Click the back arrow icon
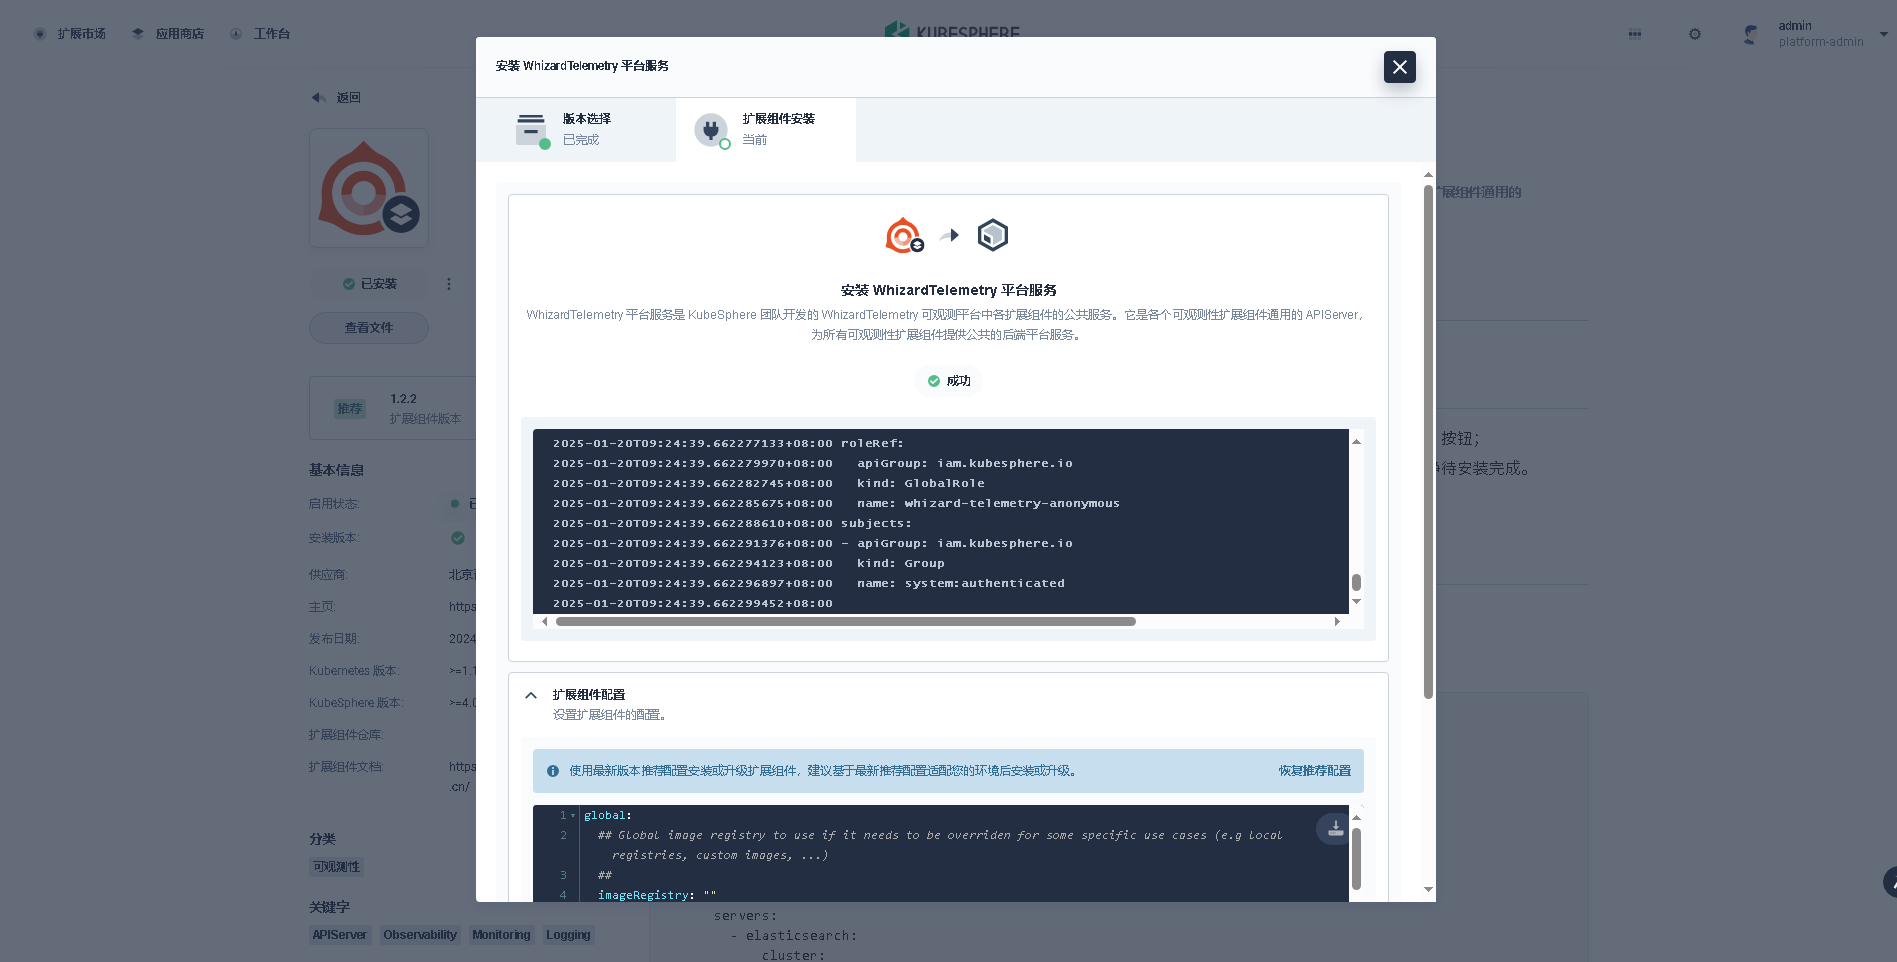Viewport: 1897px width, 962px height. pyautogui.click(x=318, y=97)
